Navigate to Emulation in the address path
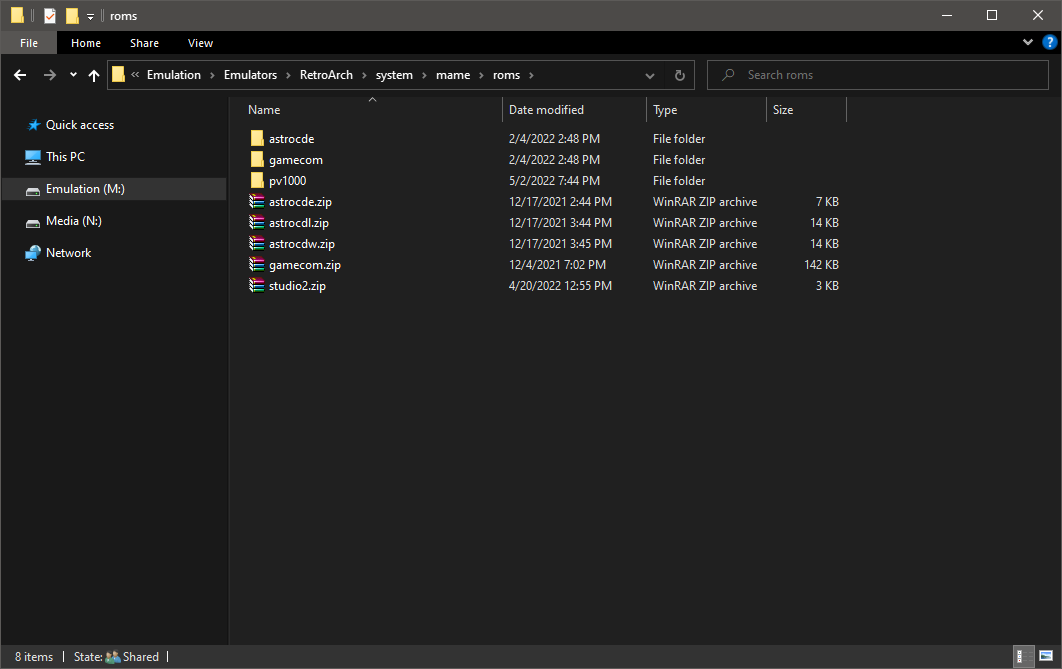This screenshot has height=669, width=1062. pos(174,75)
